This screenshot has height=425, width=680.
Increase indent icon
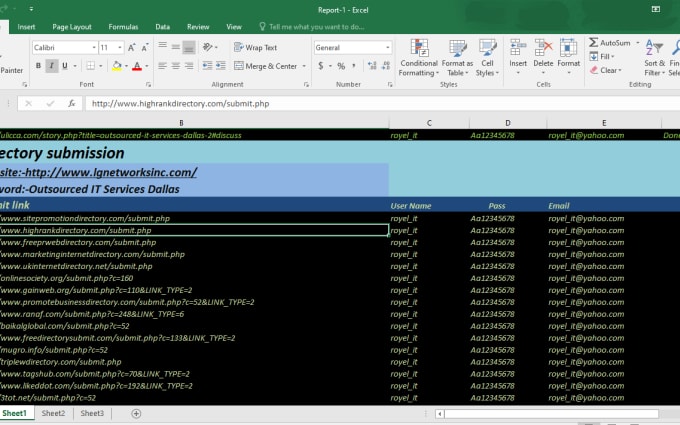pos(221,66)
